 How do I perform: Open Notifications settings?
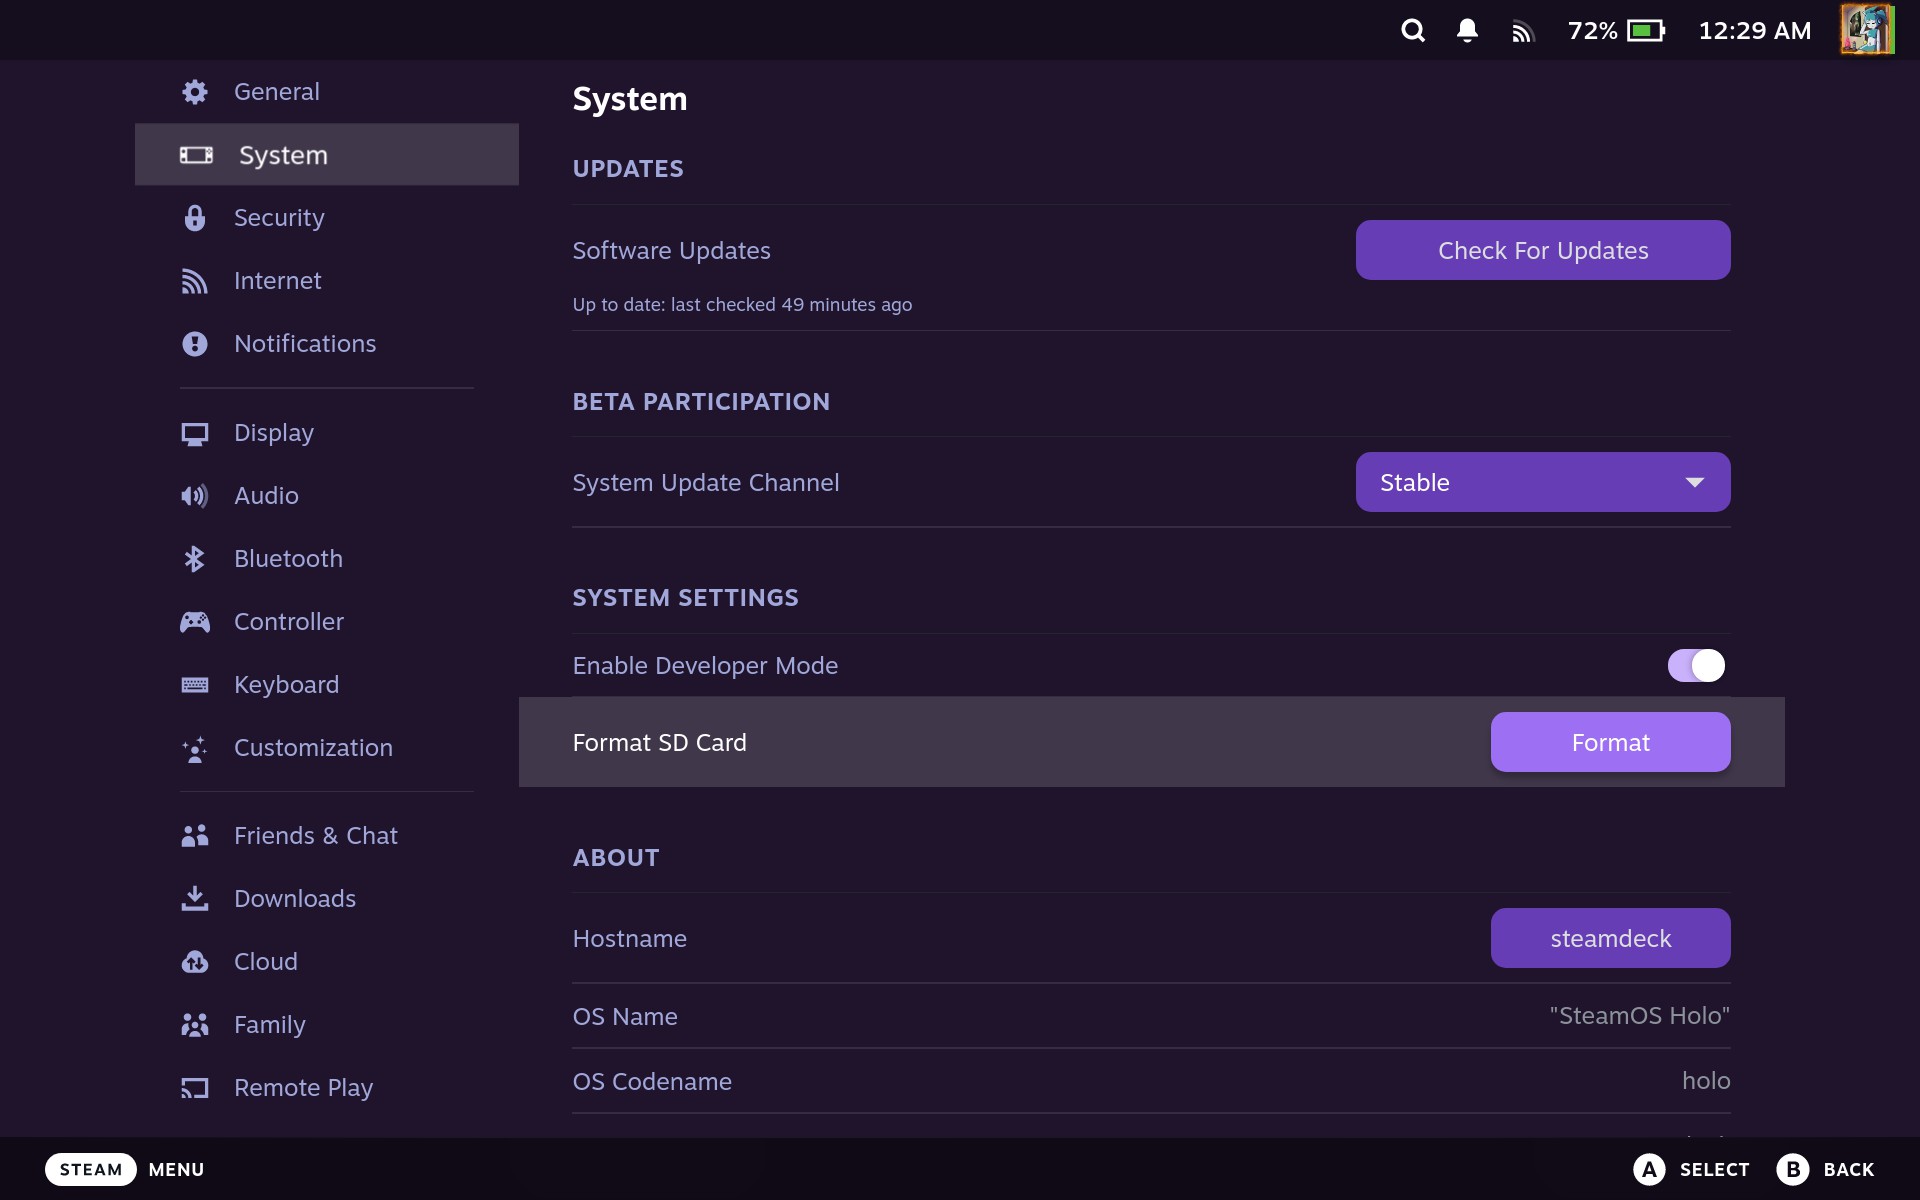pyautogui.click(x=327, y=344)
